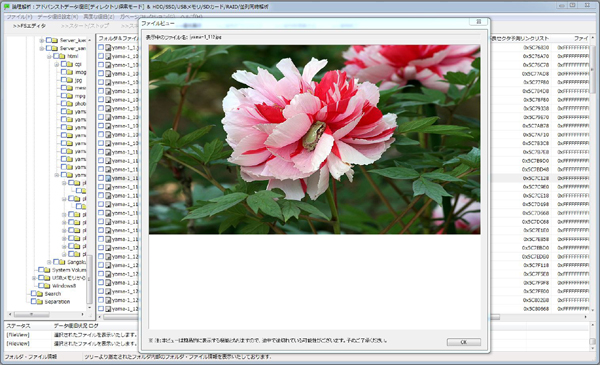600x365 pixels.
Task: Tick the Server_san folder checkbox
Action: click(x=49, y=48)
